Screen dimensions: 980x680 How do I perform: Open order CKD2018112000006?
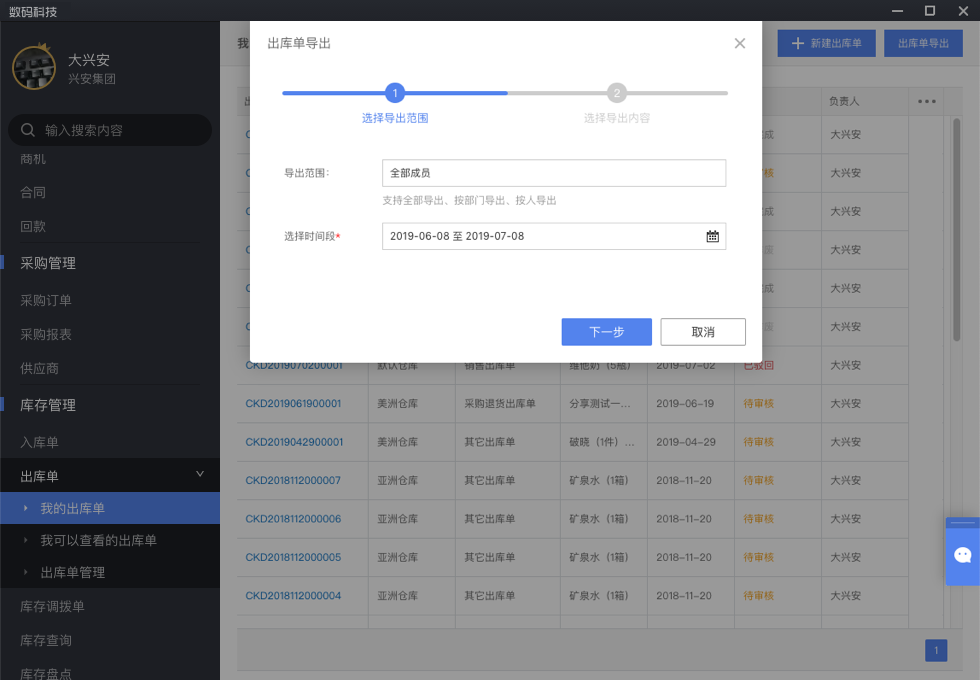293,519
